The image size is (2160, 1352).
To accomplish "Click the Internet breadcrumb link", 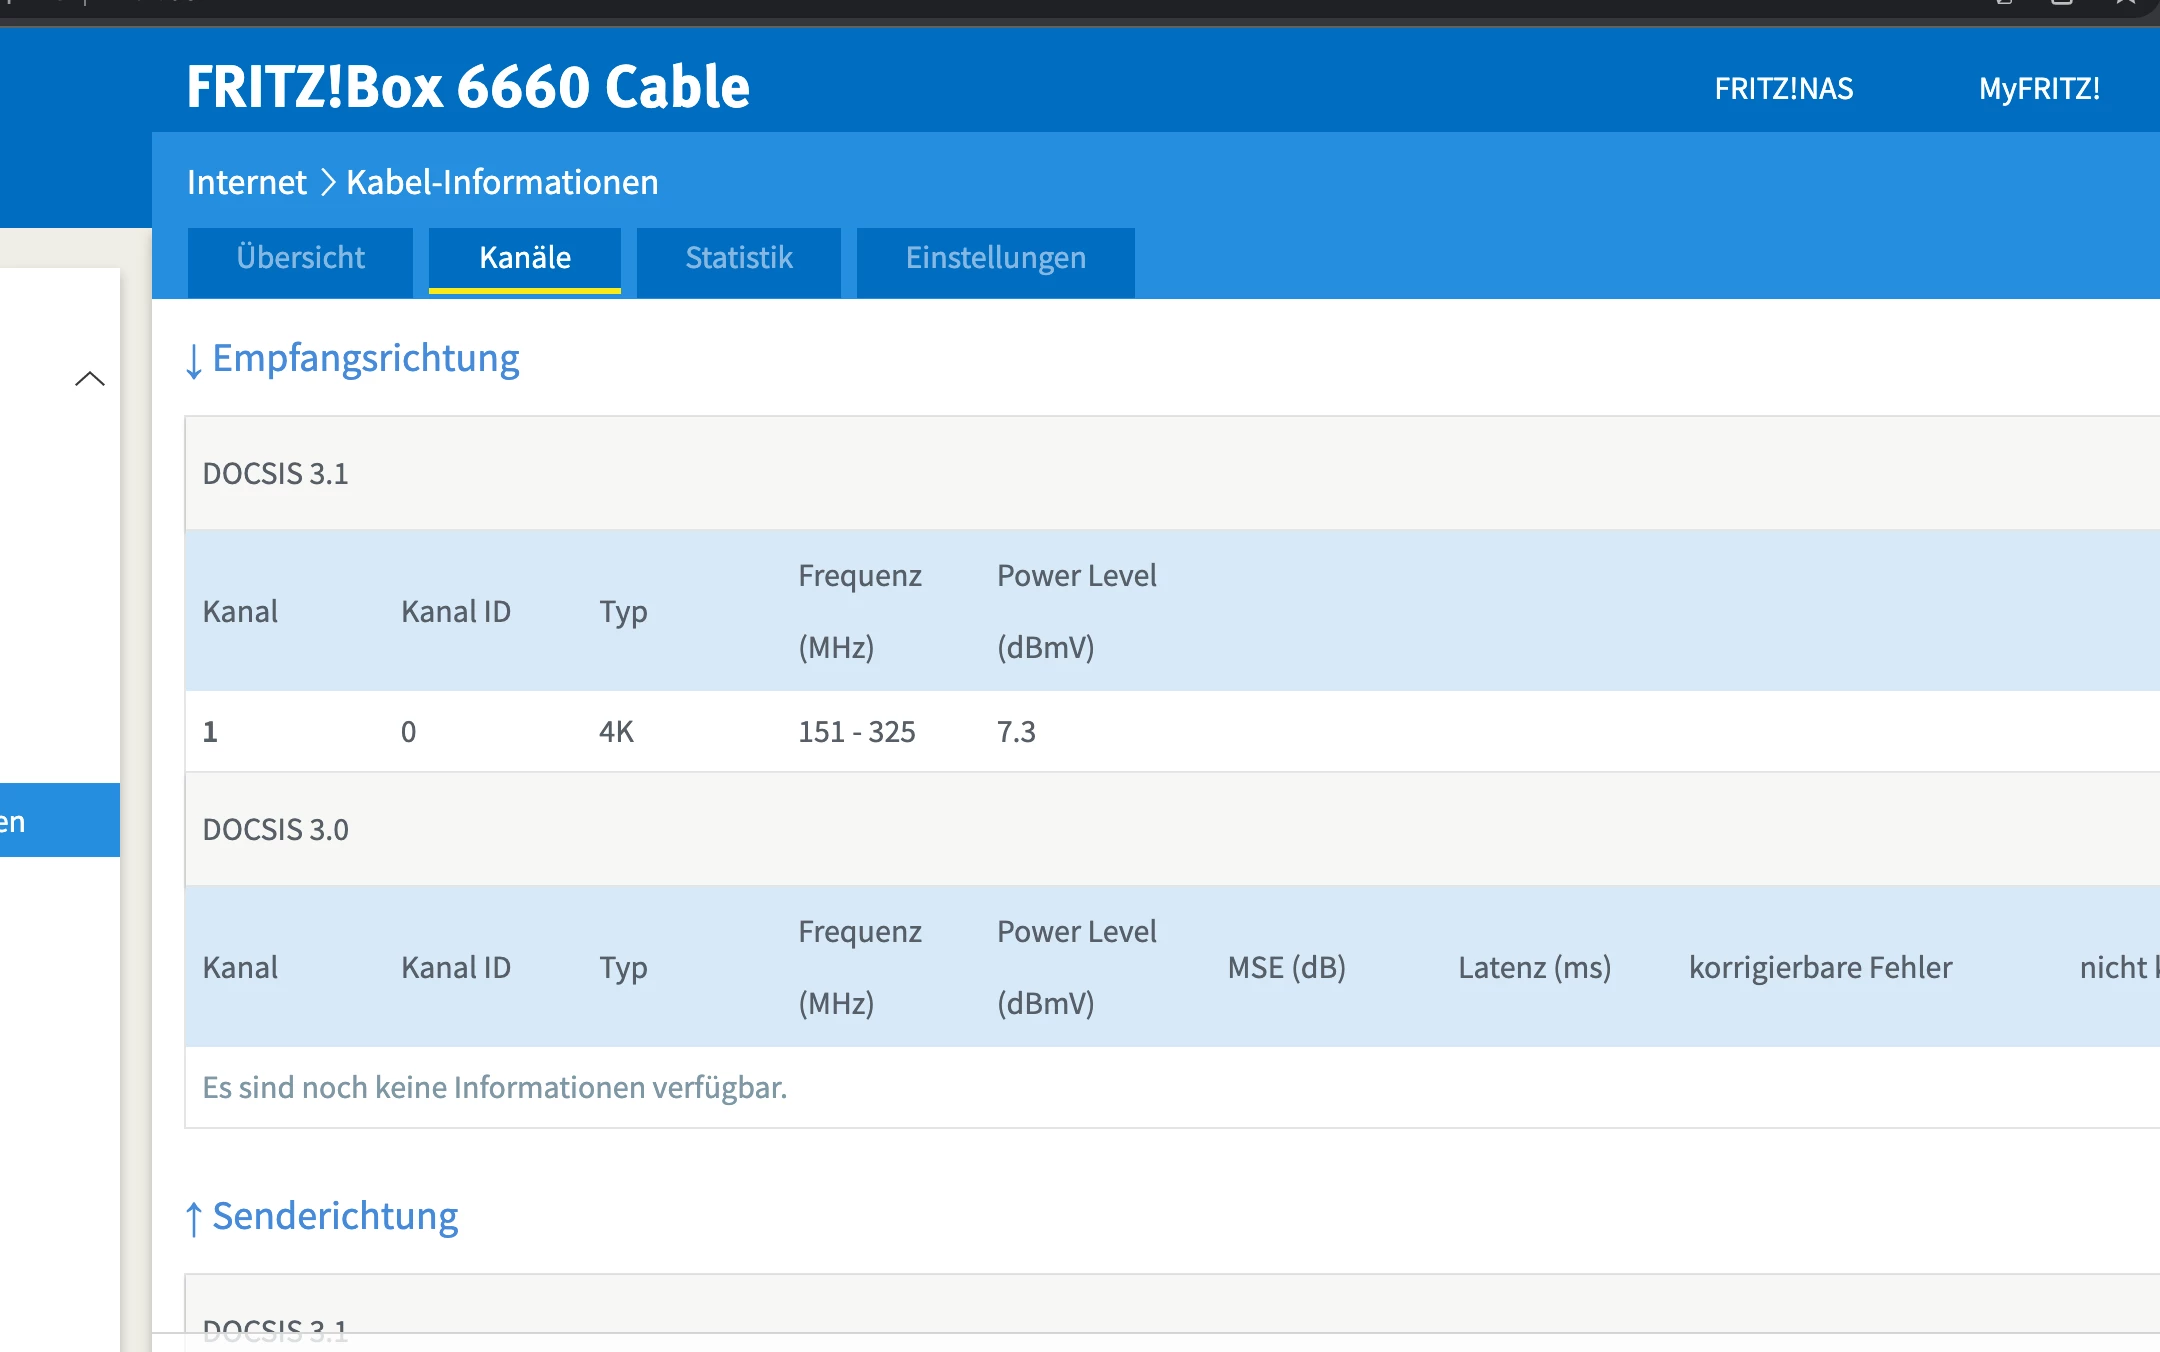I will (246, 183).
